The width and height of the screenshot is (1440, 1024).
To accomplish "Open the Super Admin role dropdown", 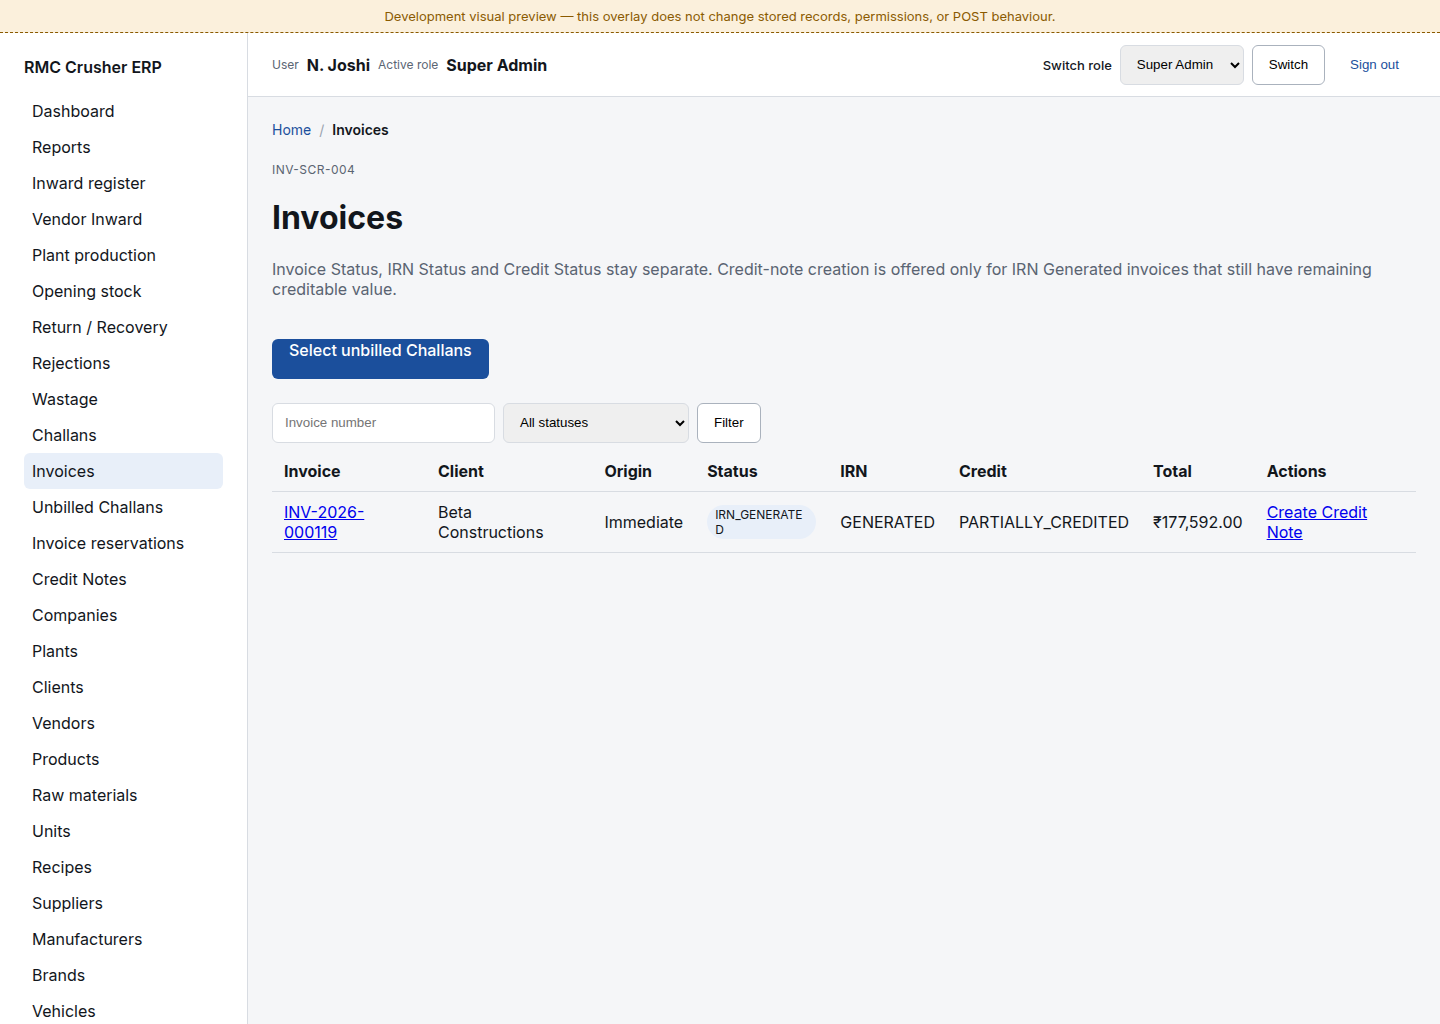I will point(1181,65).
